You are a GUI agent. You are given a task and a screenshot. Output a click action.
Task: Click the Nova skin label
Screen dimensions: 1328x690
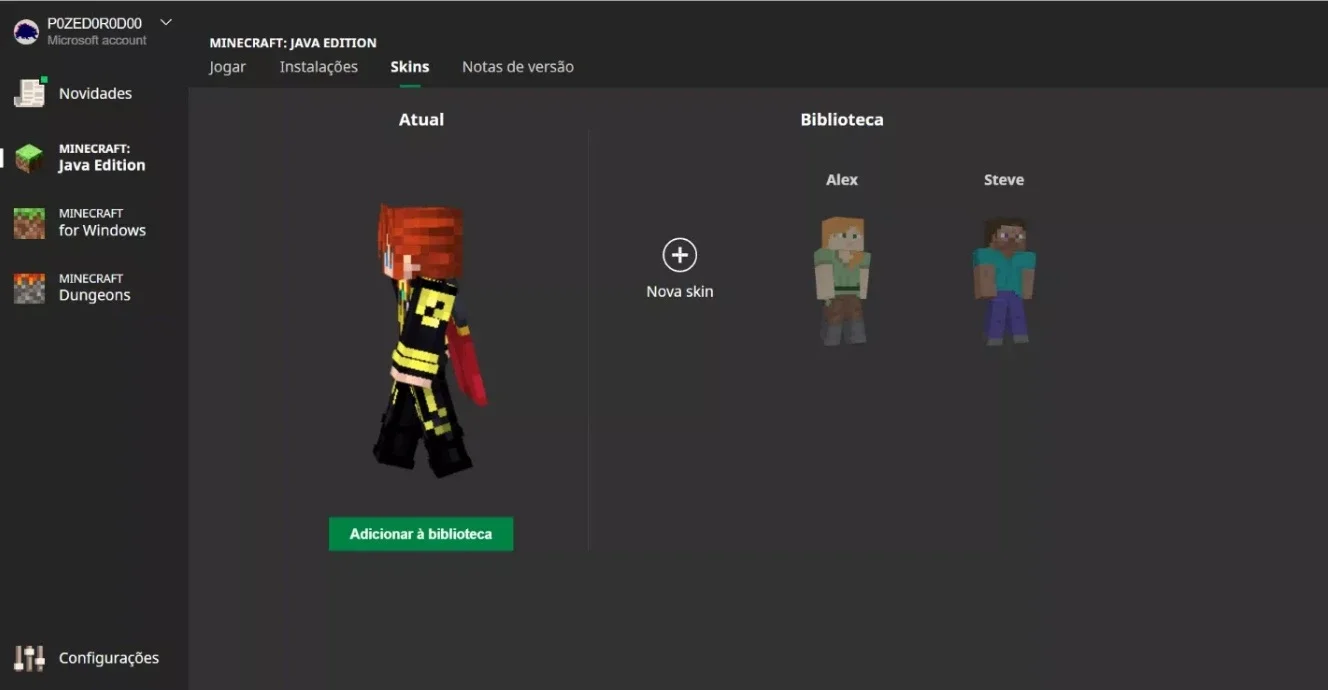[x=680, y=292]
